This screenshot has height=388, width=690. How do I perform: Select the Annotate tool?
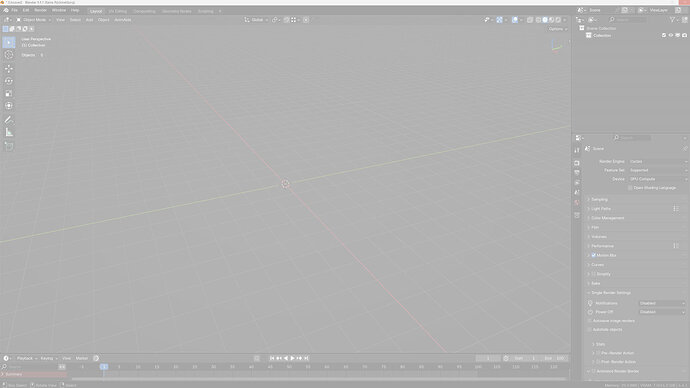(9, 120)
